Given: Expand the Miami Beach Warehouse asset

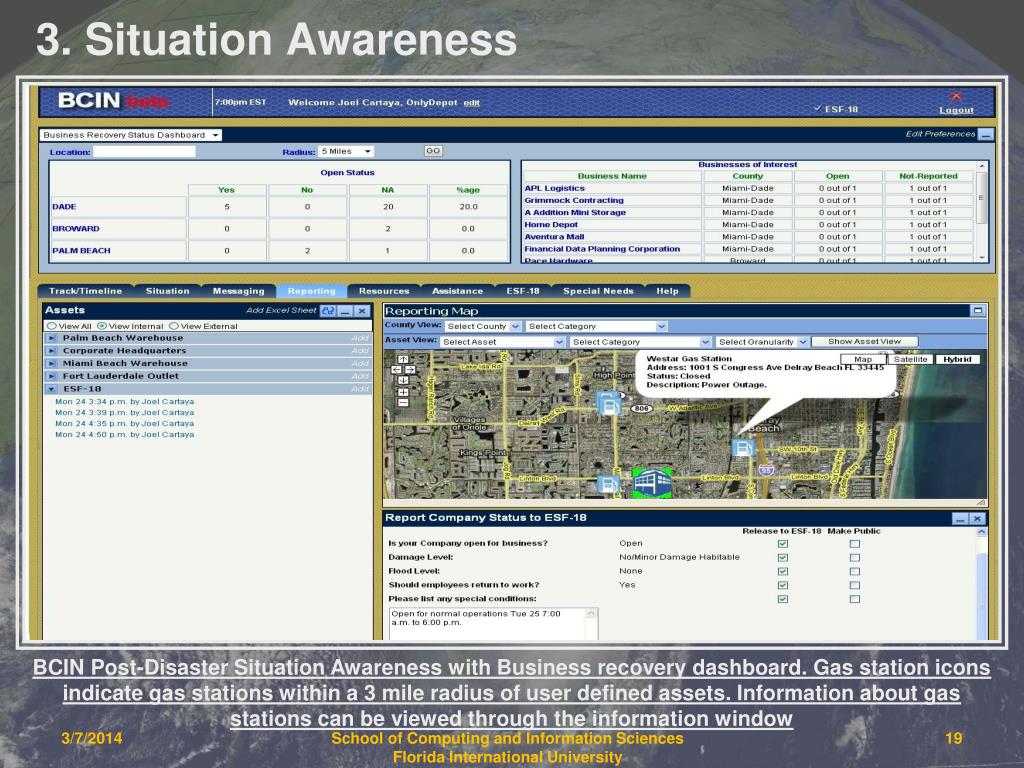Looking at the screenshot, I should 52,364.
